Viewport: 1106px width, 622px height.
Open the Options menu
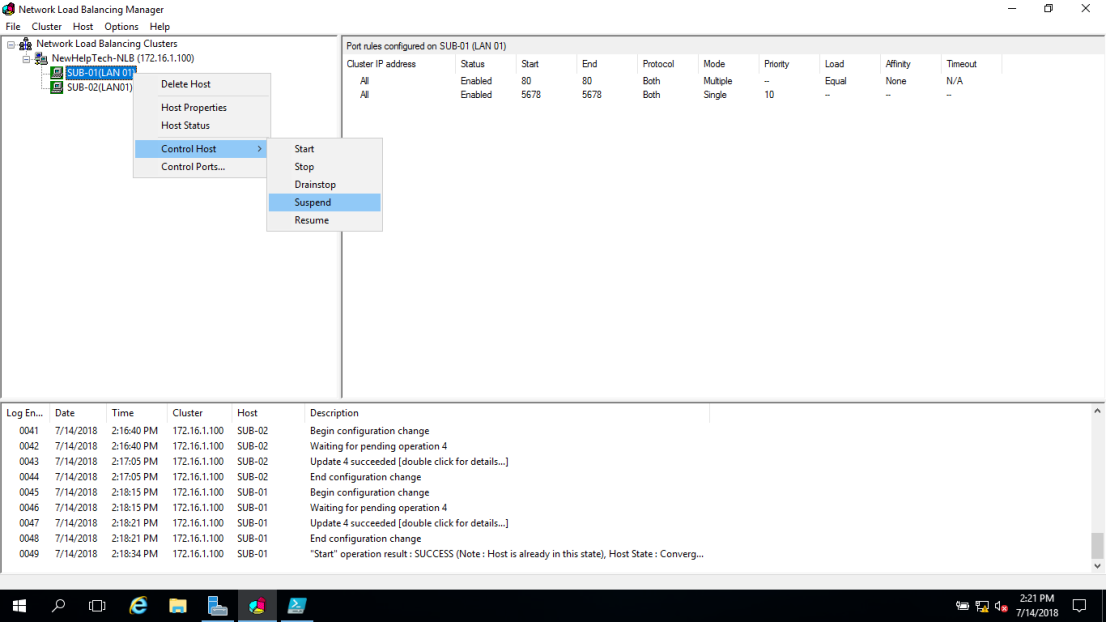point(121,27)
